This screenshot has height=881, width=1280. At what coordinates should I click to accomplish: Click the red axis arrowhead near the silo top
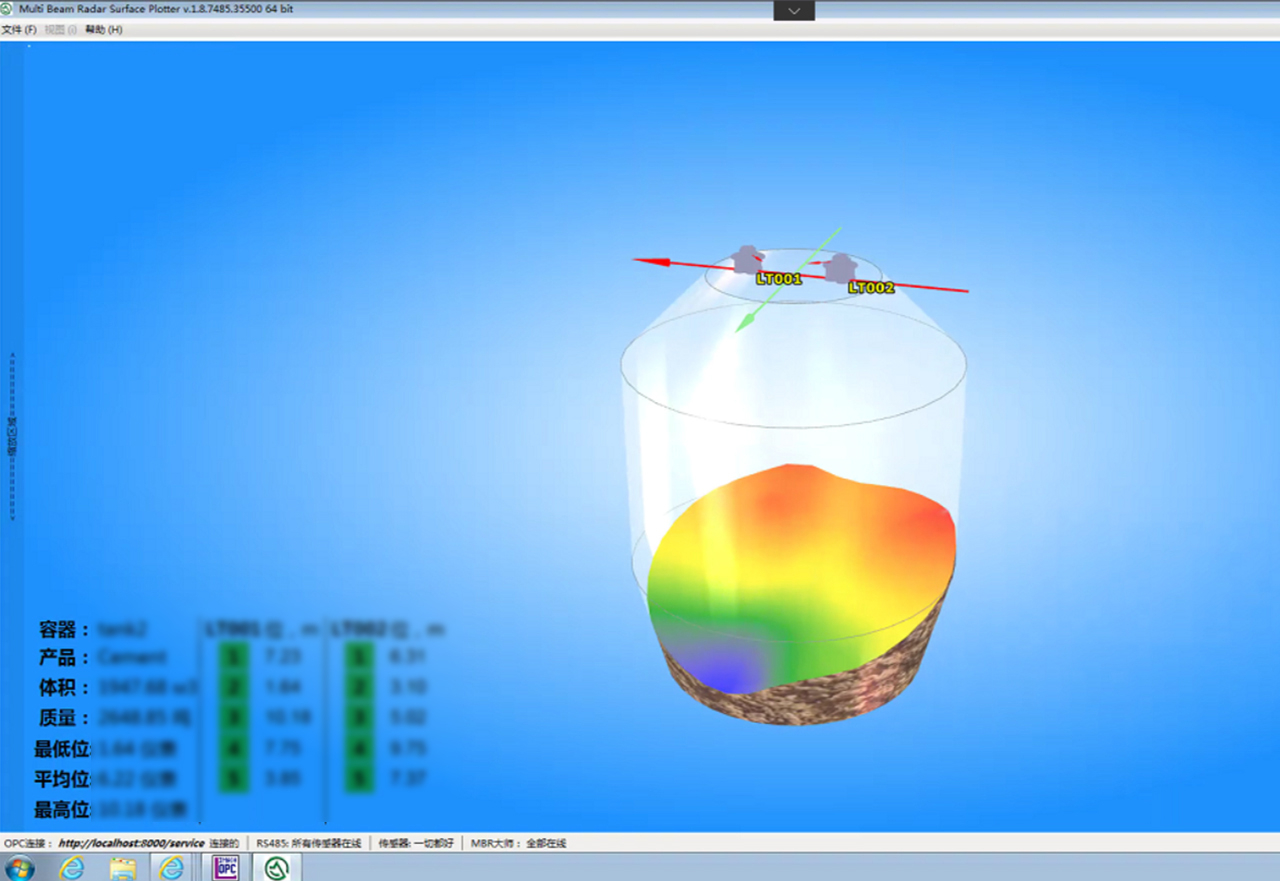[x=650, y=261]
